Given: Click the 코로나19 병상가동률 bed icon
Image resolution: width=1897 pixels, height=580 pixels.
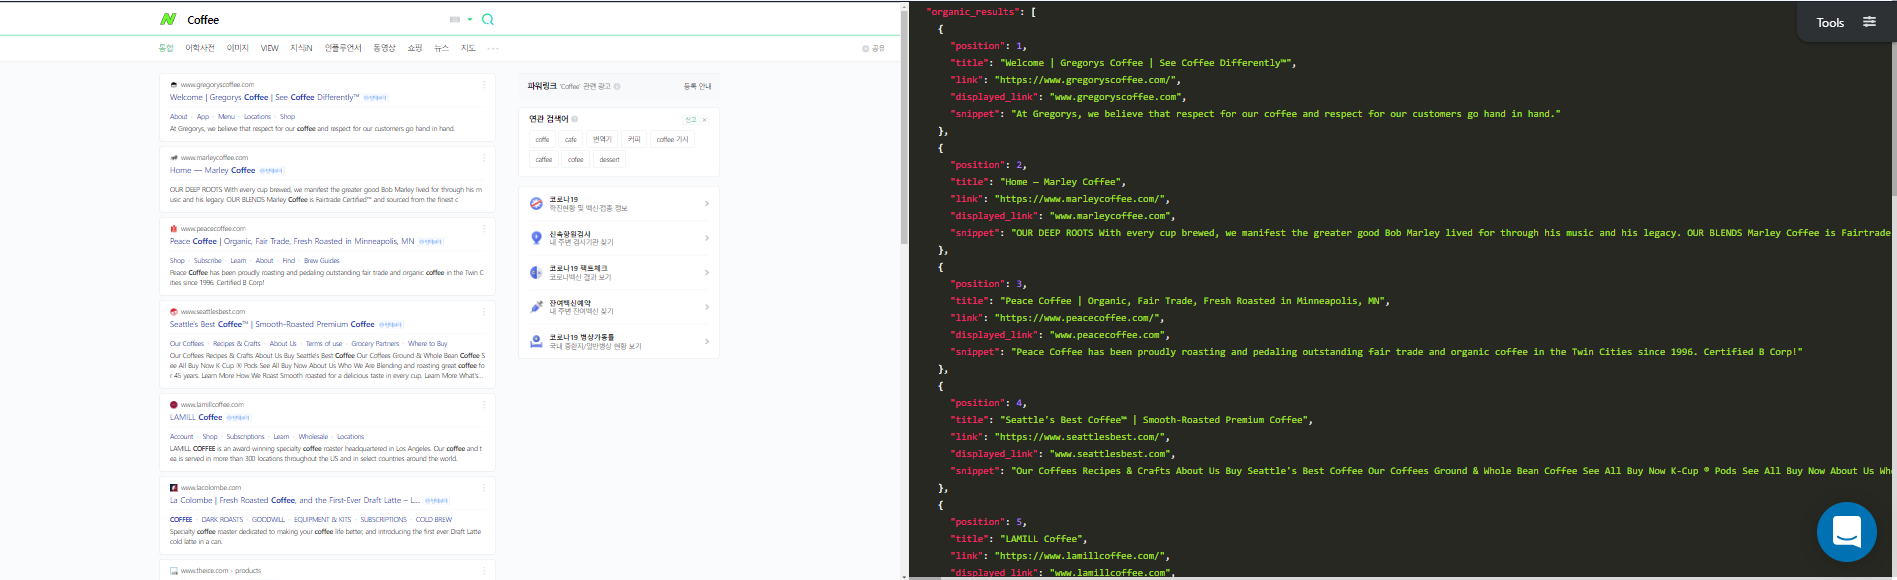Looking at the screenshot, I should point(536,341).
